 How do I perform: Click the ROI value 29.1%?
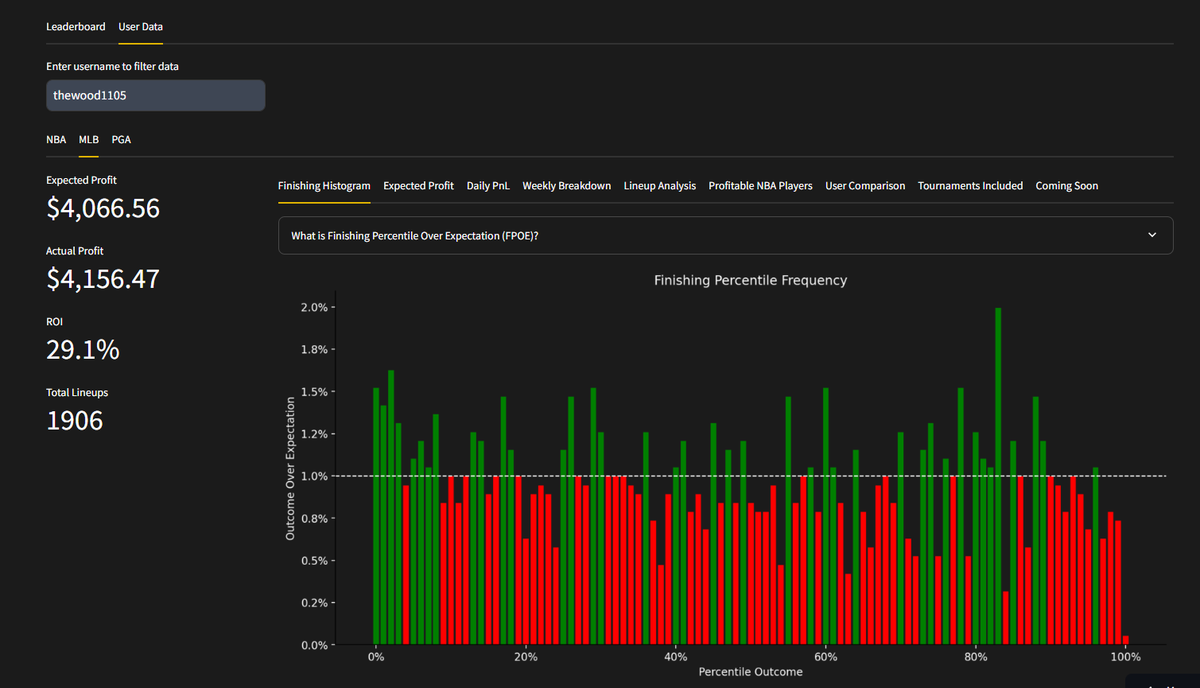83,350
